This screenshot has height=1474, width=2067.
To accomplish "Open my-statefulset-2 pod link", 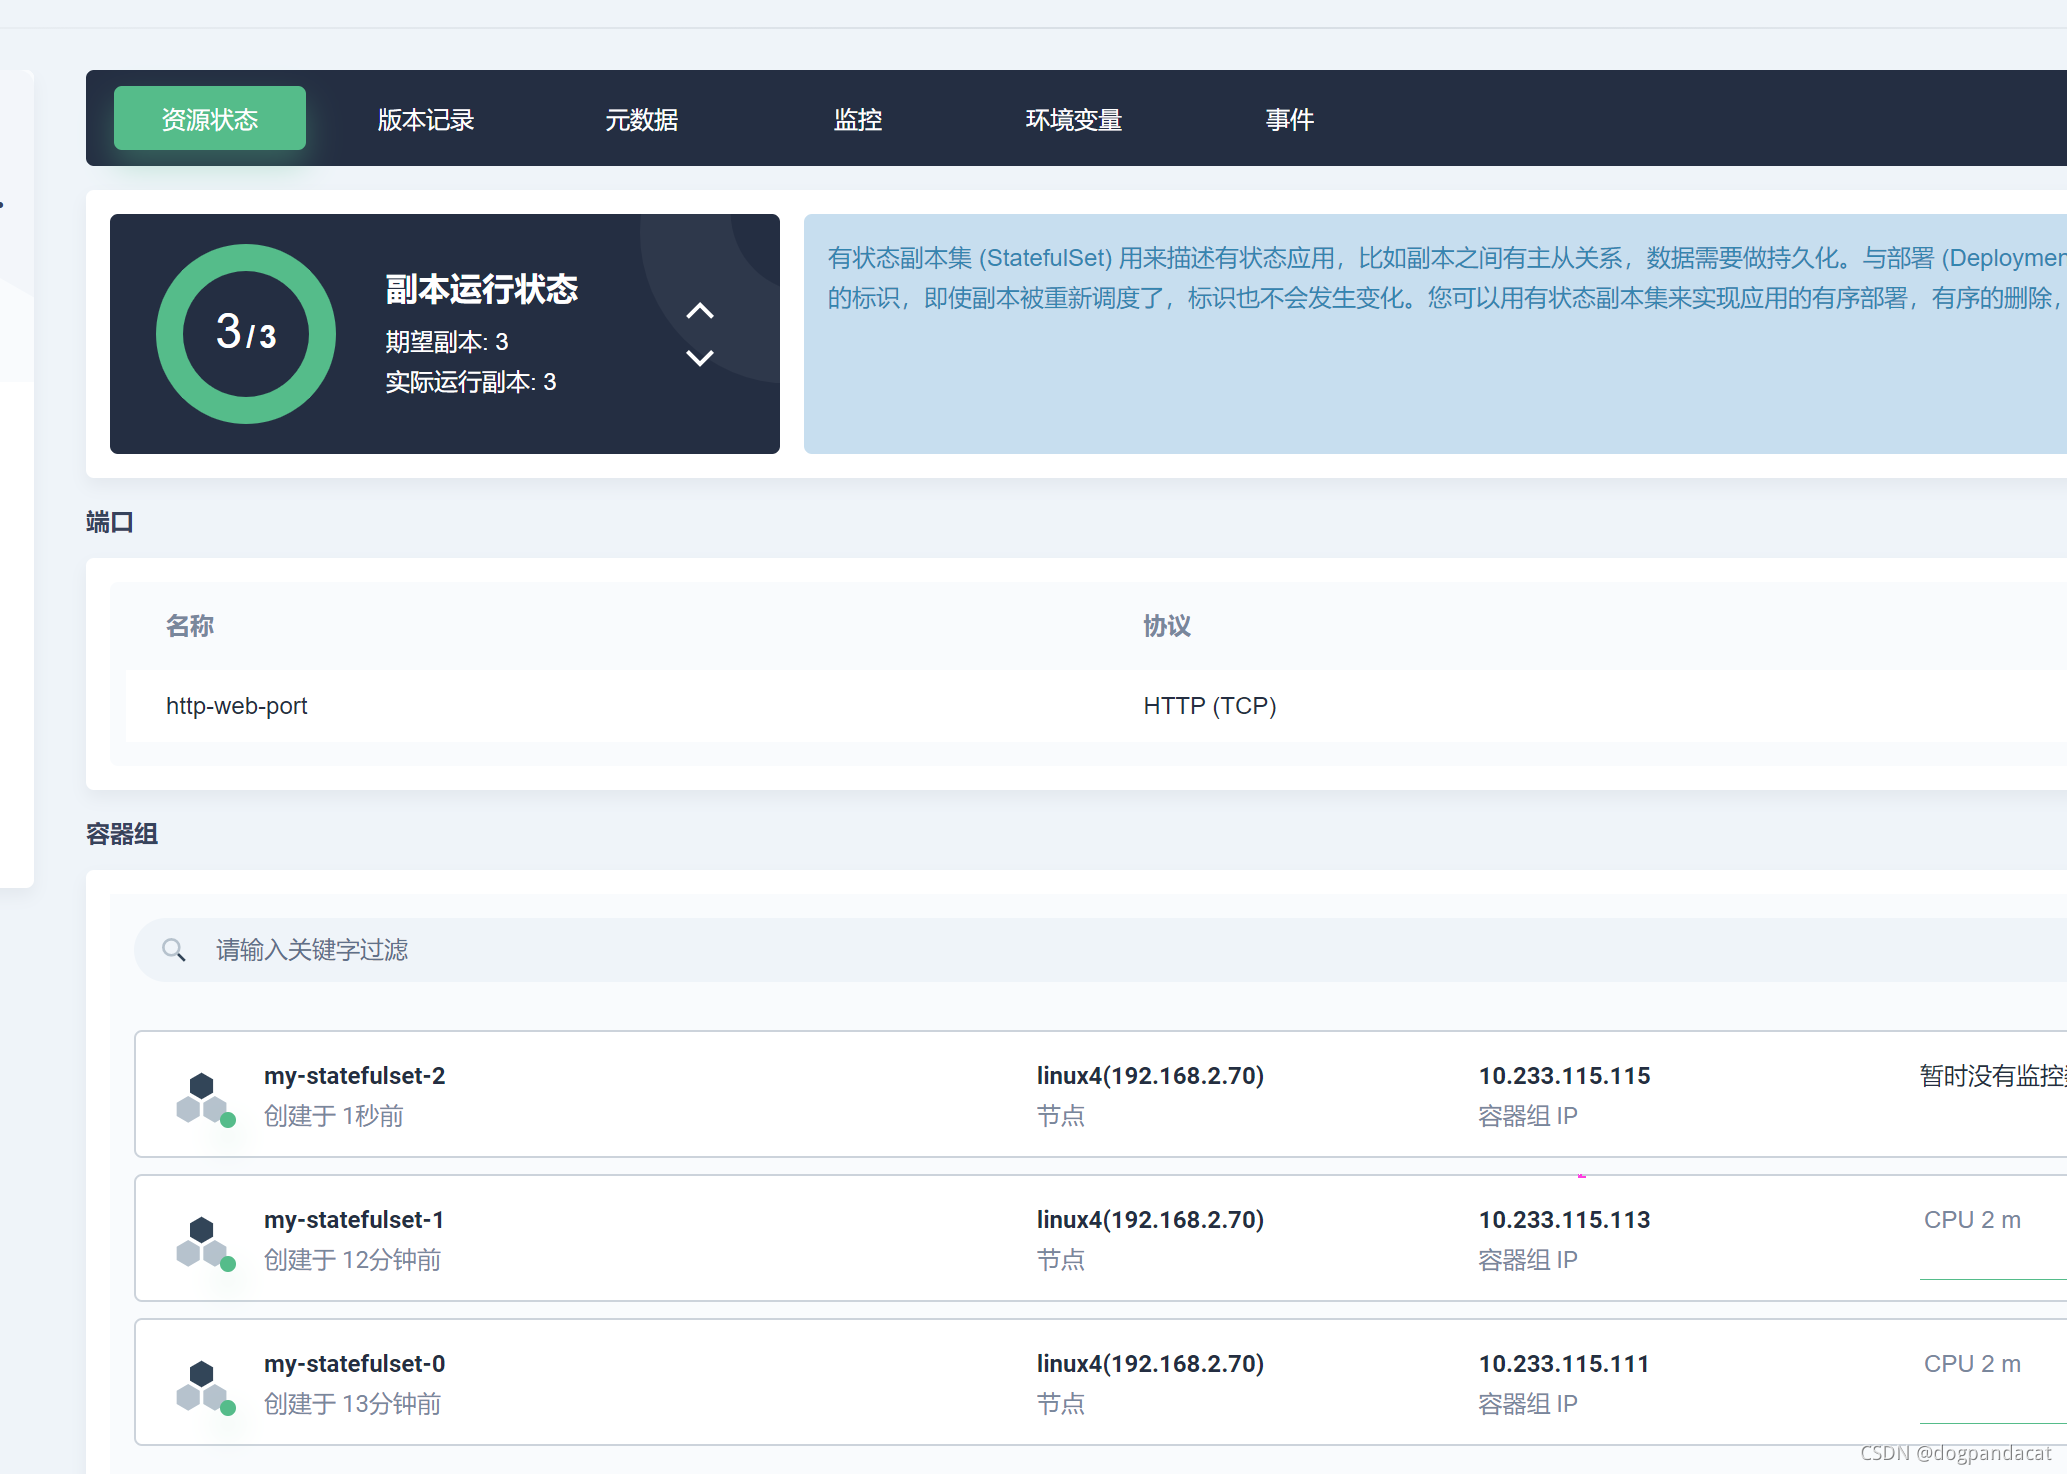I will [354, 1076].
